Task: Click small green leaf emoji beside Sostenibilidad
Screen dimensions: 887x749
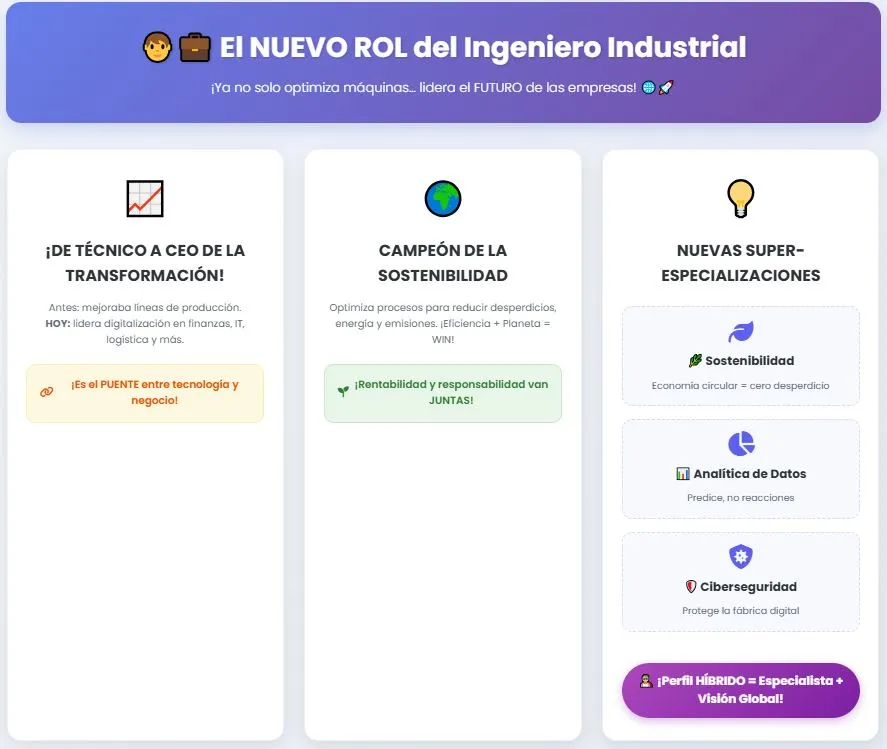Action: 695,360
